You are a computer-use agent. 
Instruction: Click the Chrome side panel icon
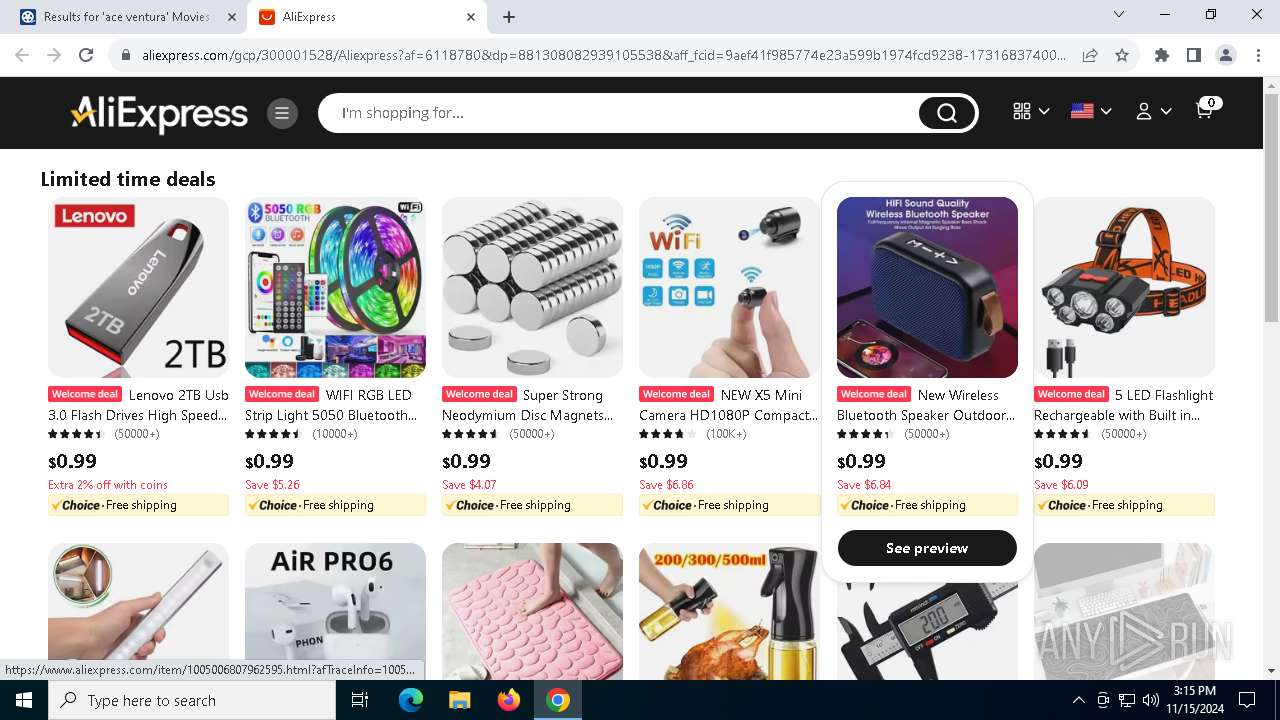(1193, 55)
